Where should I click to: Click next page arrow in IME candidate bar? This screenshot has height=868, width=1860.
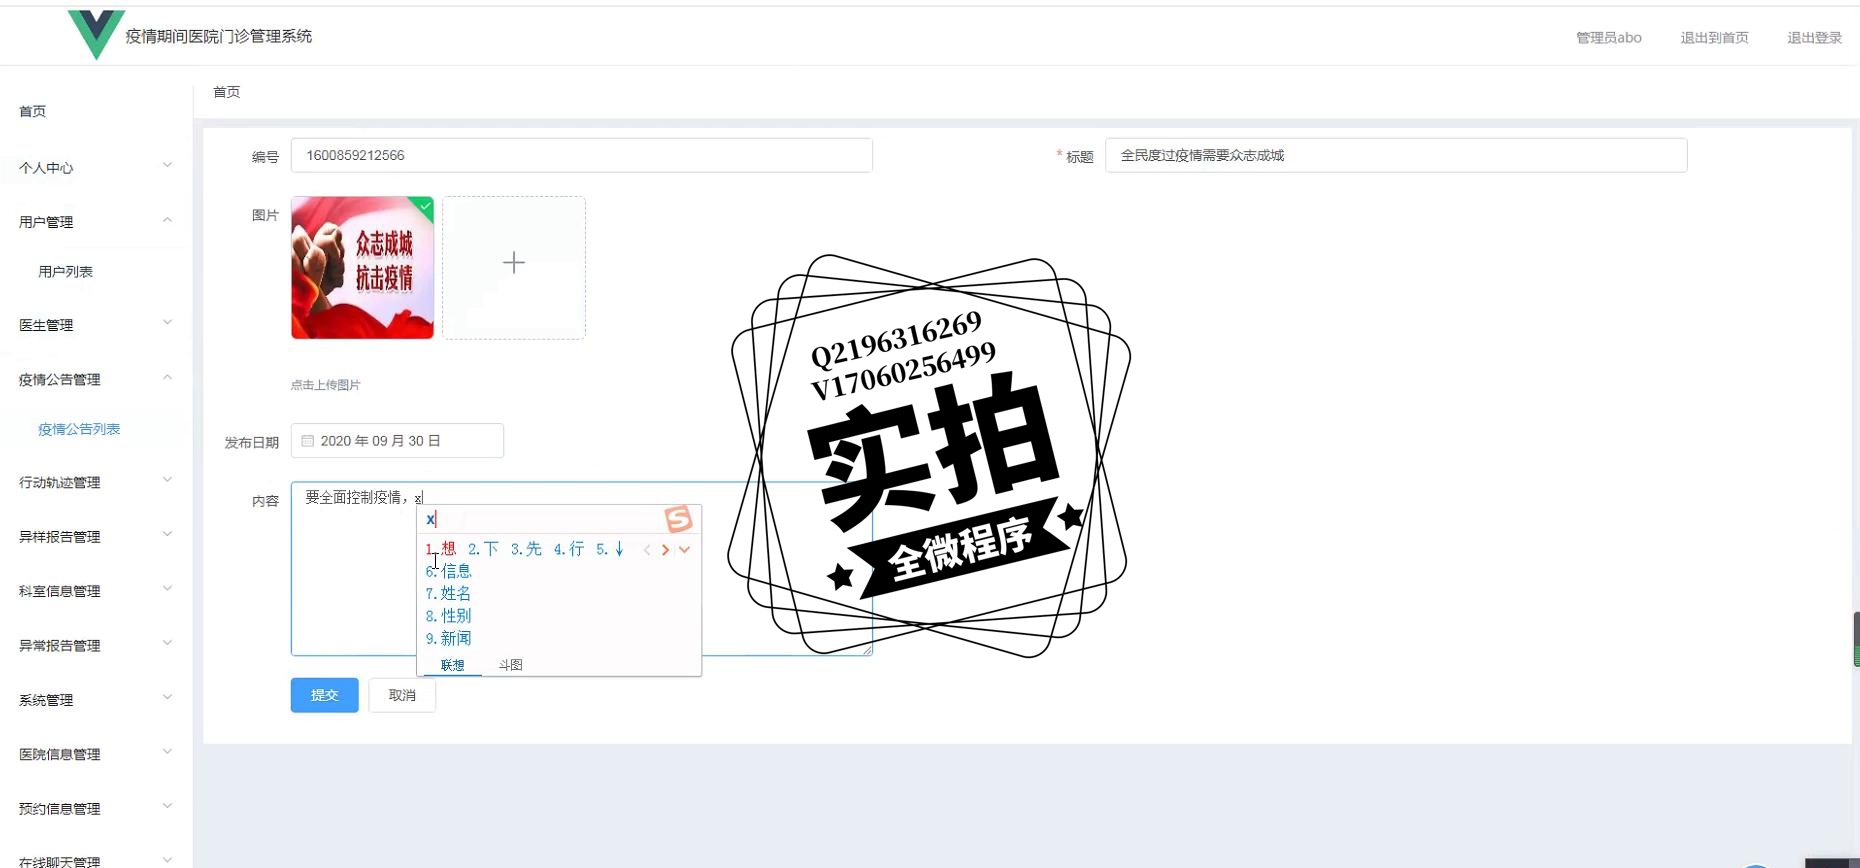[665, 549]
